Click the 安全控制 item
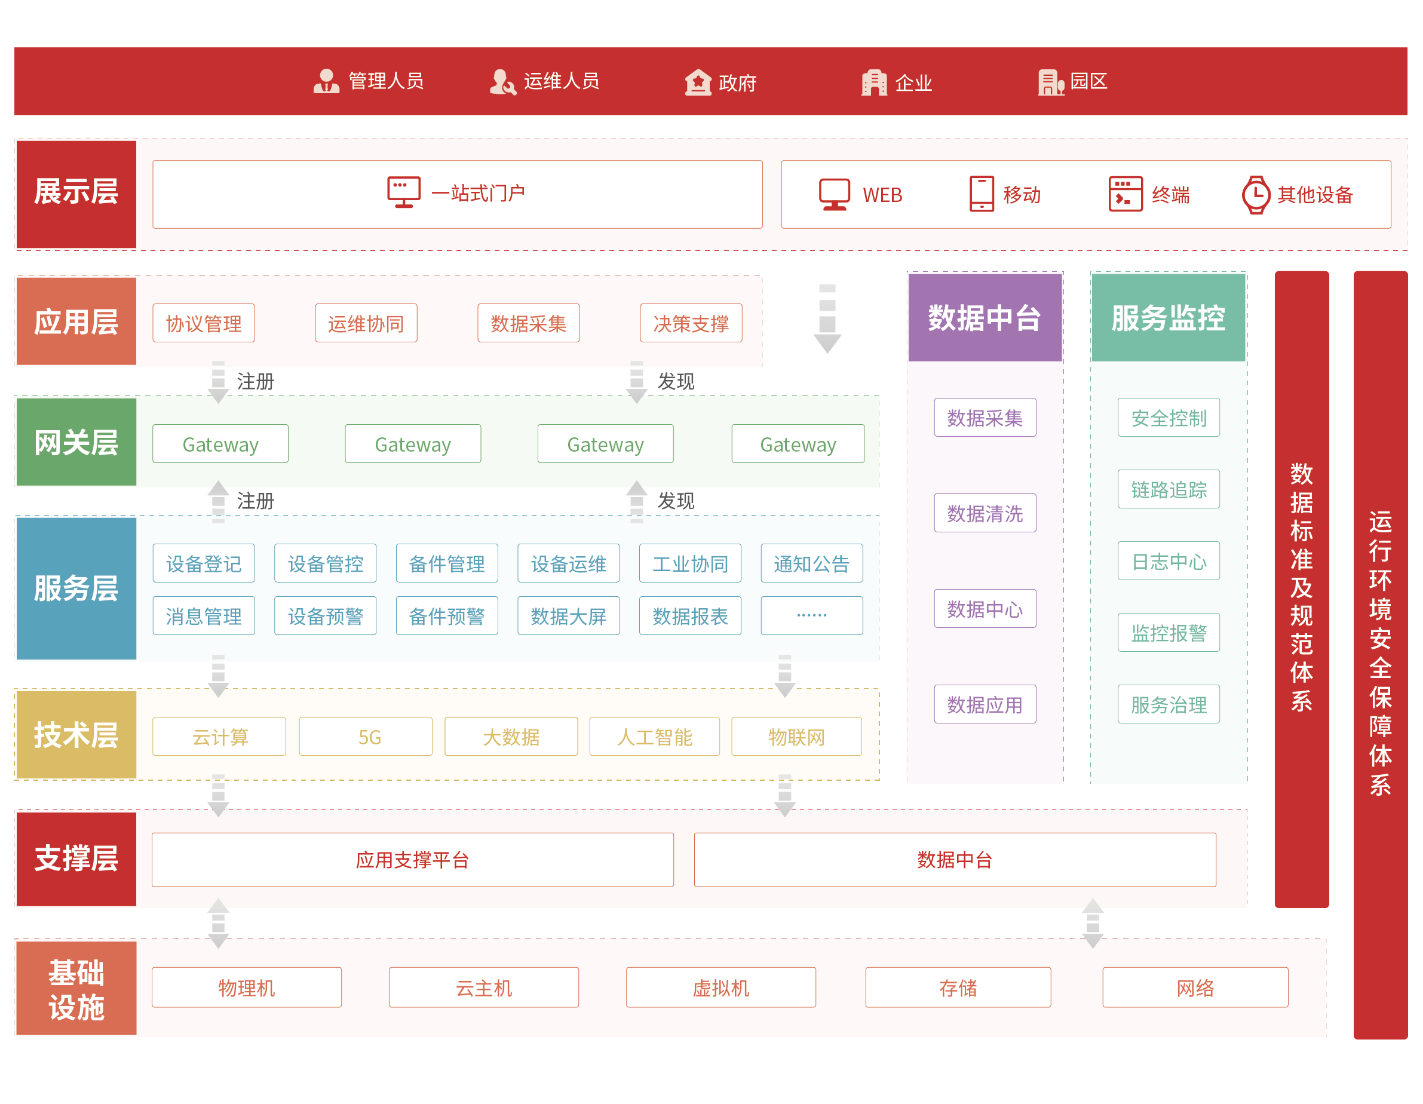The height and width of the screenshot is (1104, 1423). click(x=1168, y=418)
